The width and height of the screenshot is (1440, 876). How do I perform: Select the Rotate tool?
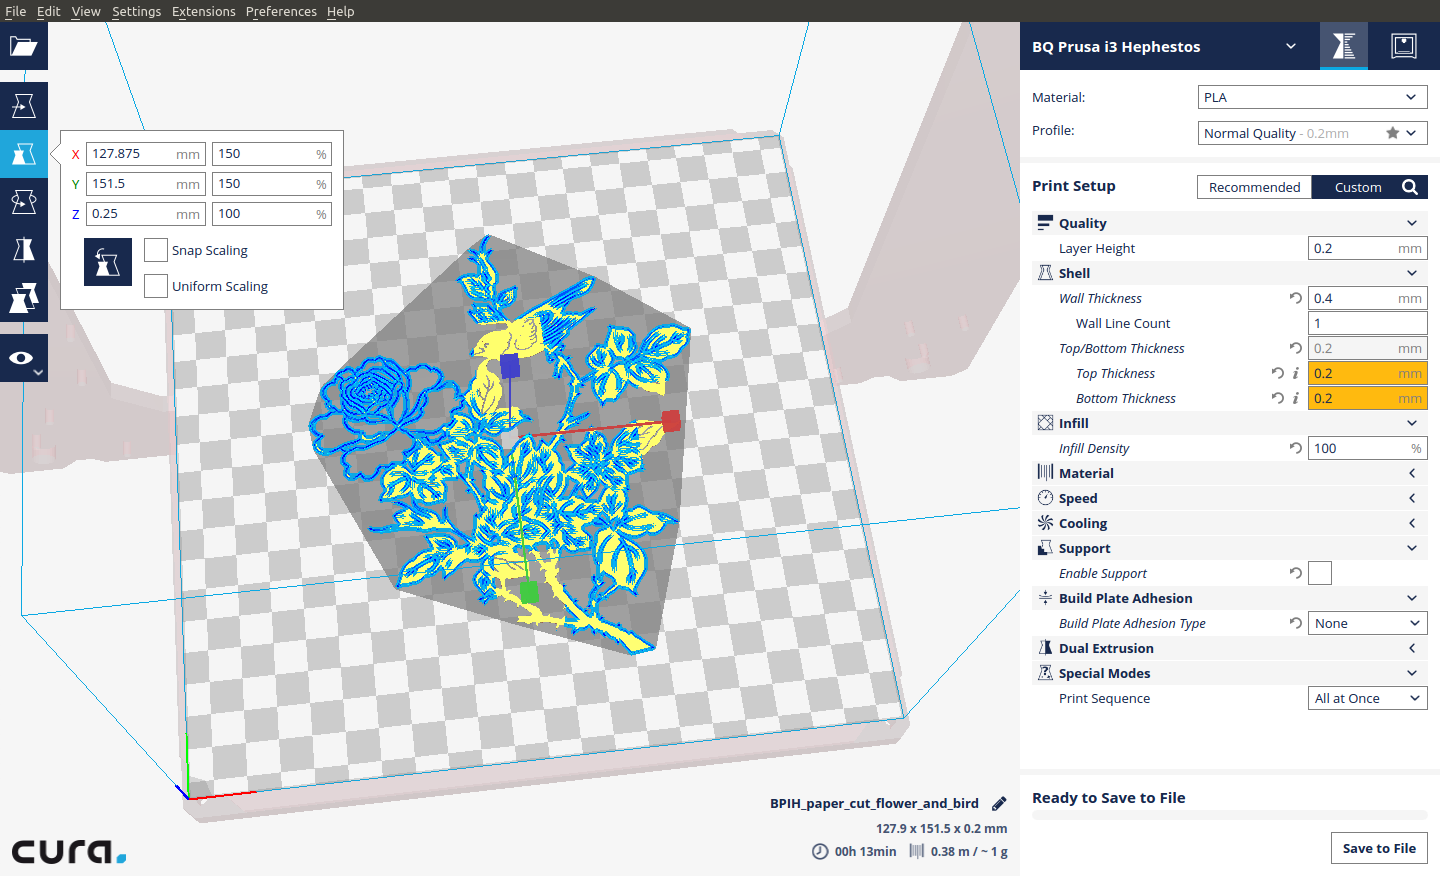24,202
